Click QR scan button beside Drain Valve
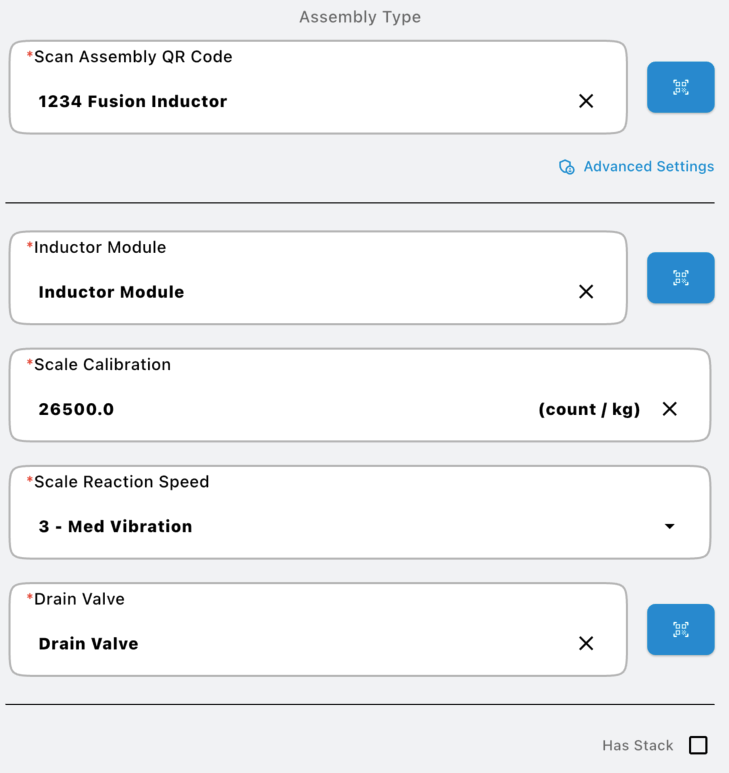Image resolution: width=729 pixels, height=773 pixels. click(x=680, y=629)
